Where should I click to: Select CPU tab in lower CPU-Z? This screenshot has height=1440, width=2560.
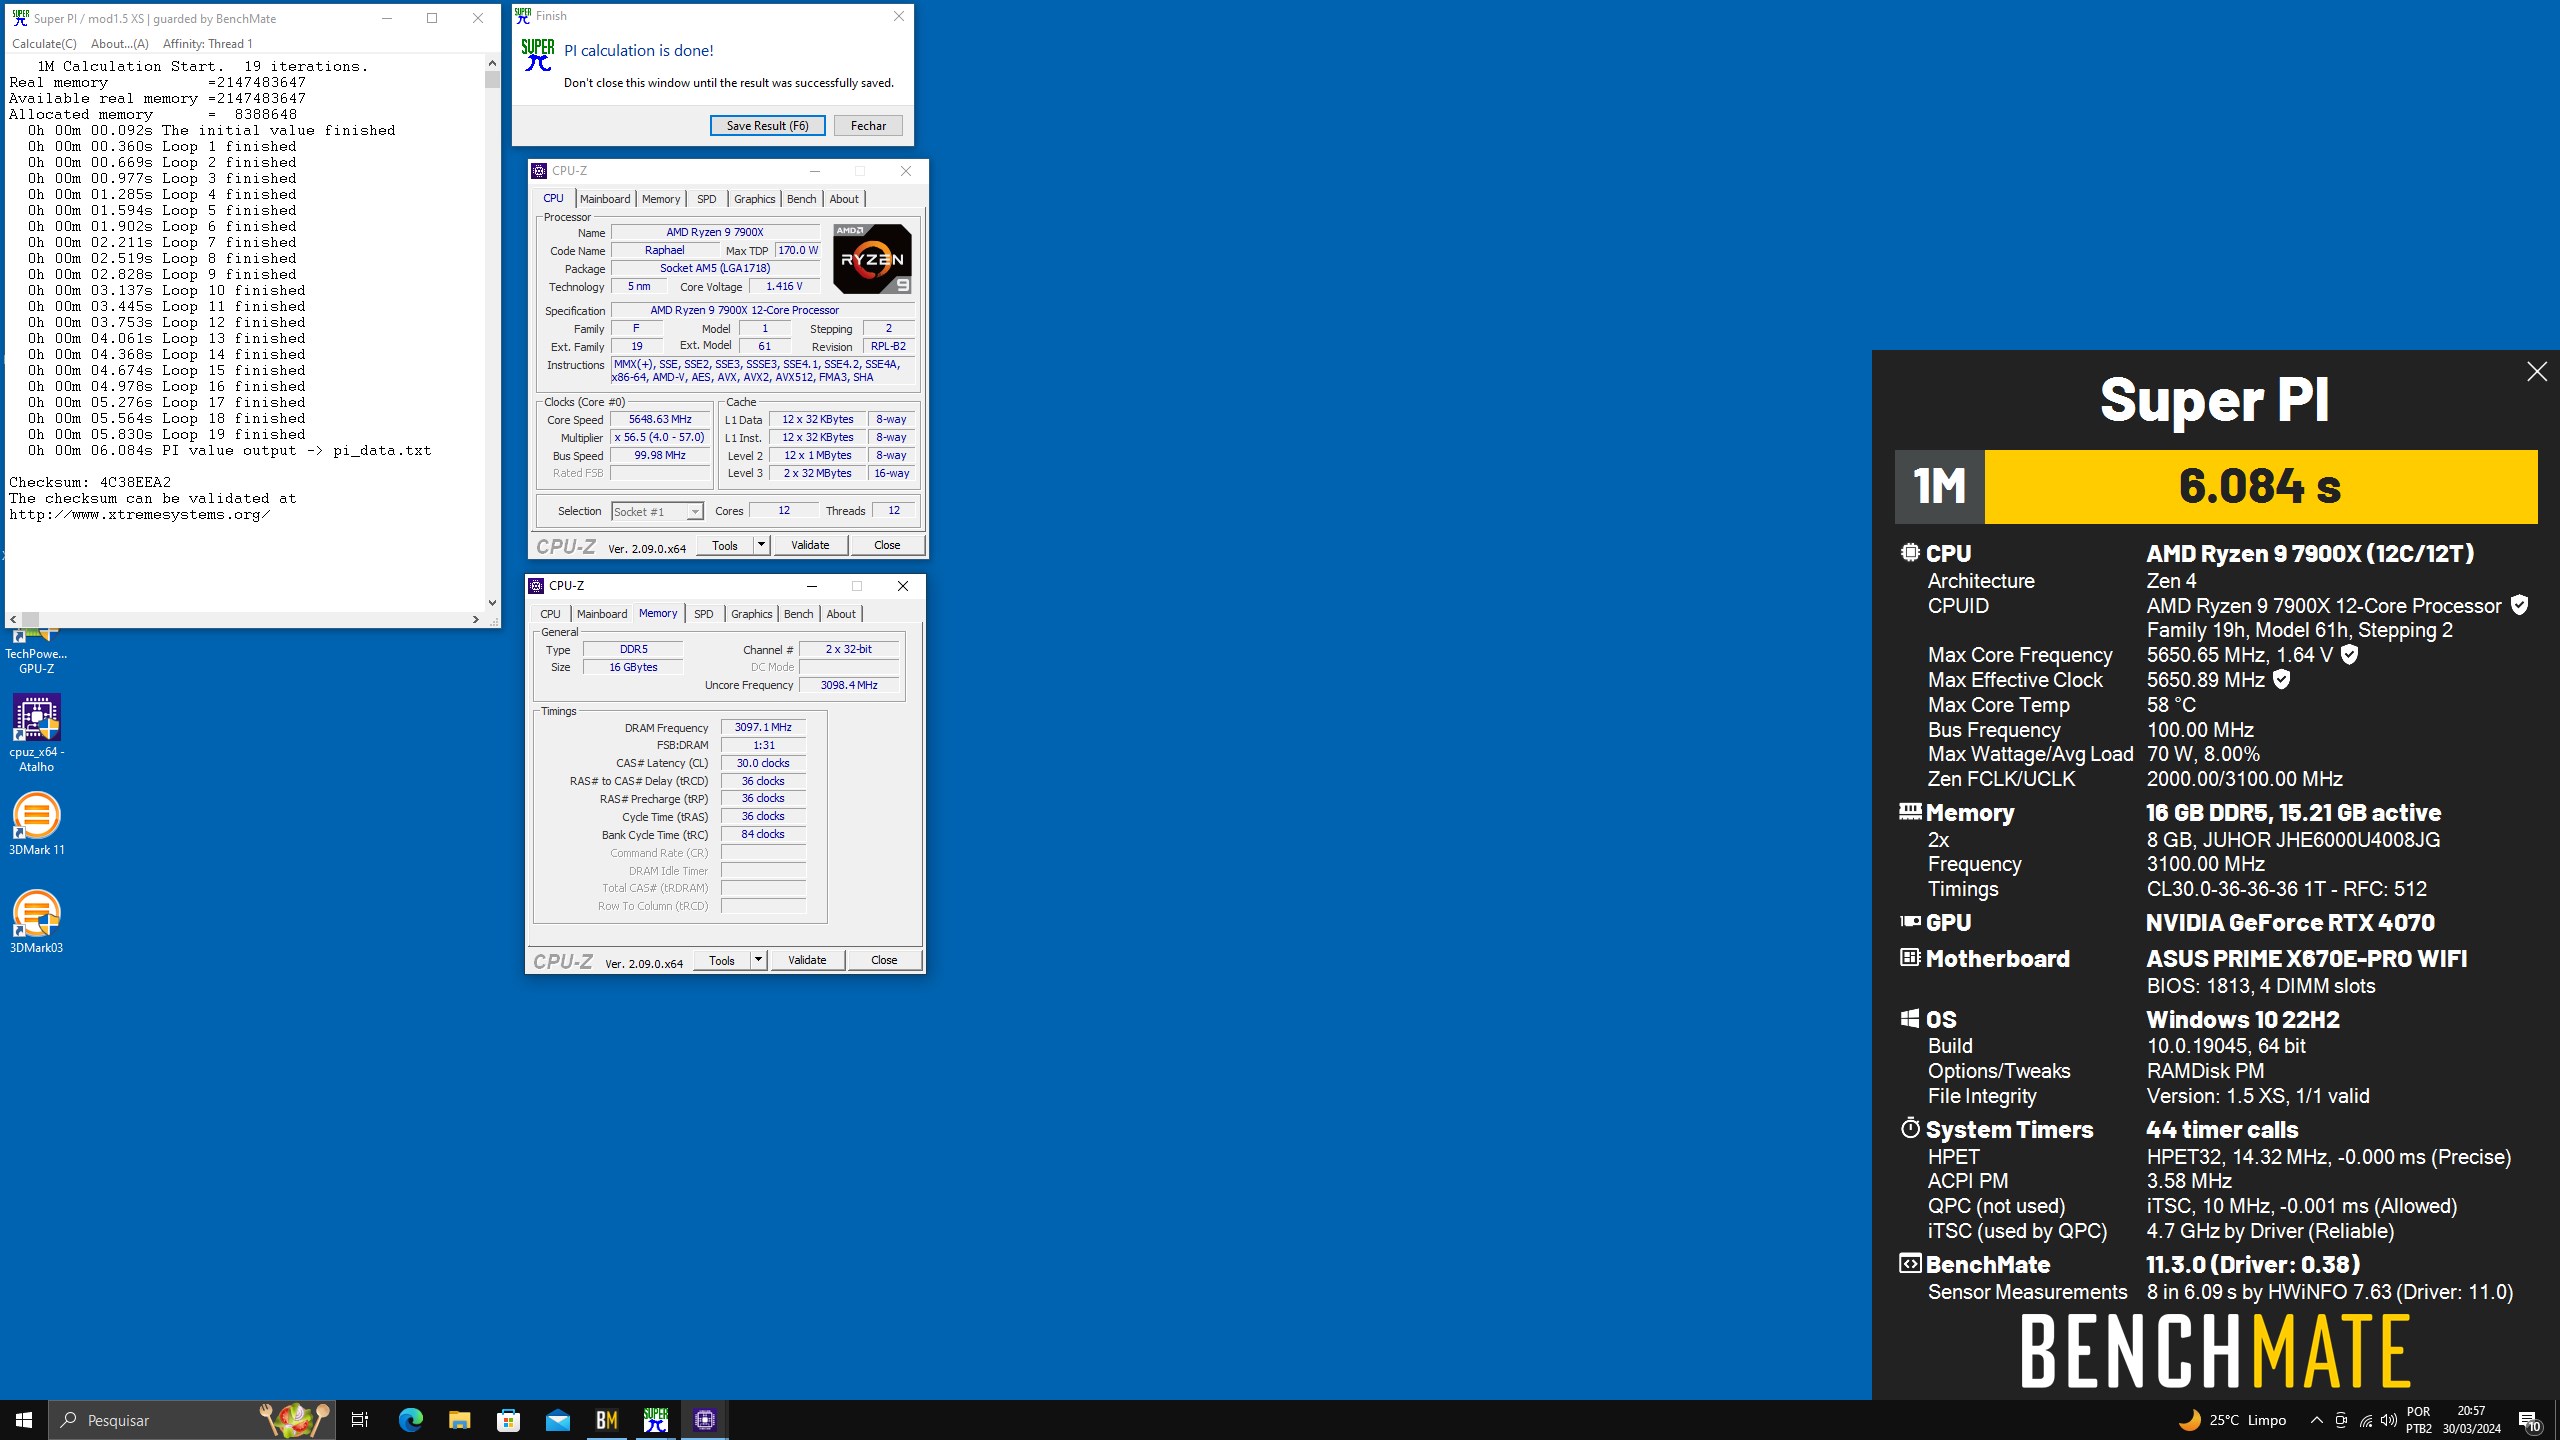tap(550, 614)
